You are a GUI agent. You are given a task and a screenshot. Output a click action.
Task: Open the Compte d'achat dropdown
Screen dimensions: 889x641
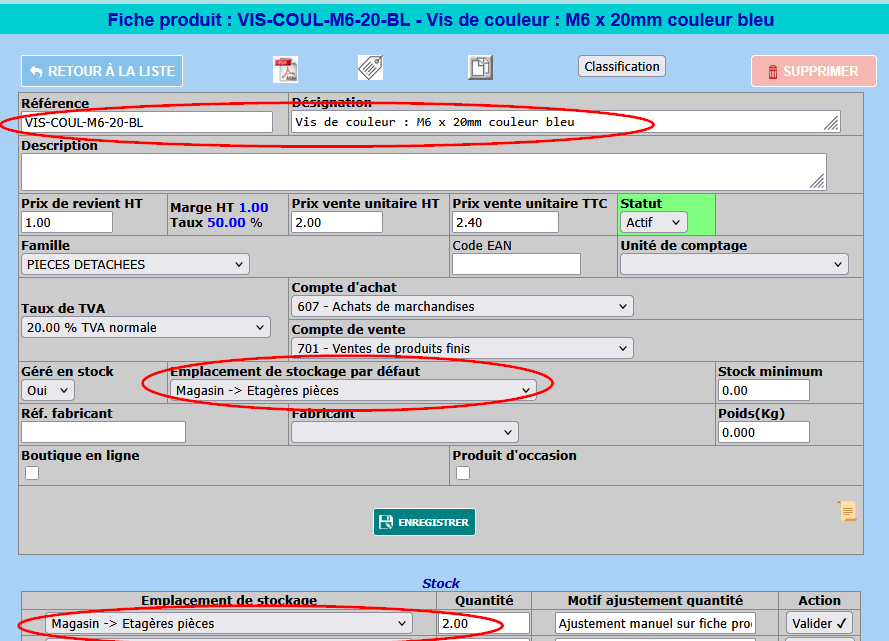(463, 307)
